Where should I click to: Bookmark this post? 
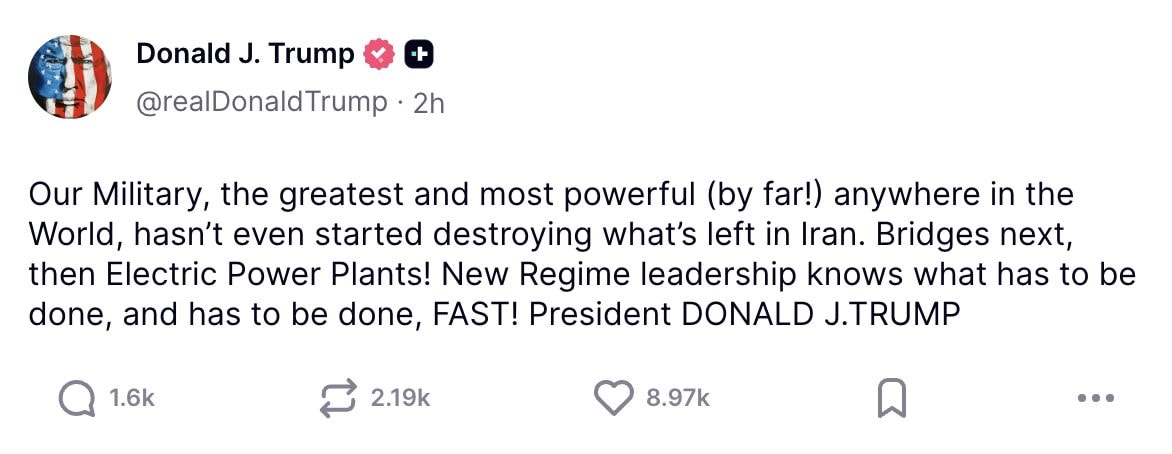[890, 399]
